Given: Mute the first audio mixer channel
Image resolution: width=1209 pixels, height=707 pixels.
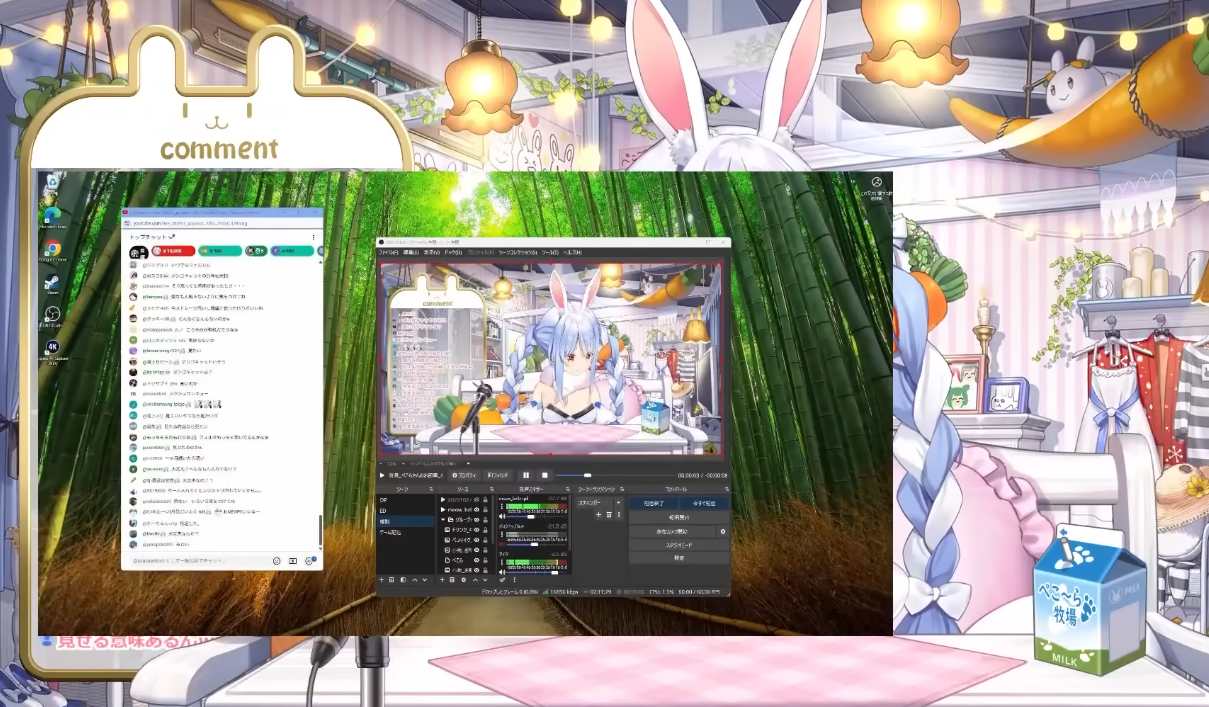Looking at the screenshot, I should coord(502,517).
